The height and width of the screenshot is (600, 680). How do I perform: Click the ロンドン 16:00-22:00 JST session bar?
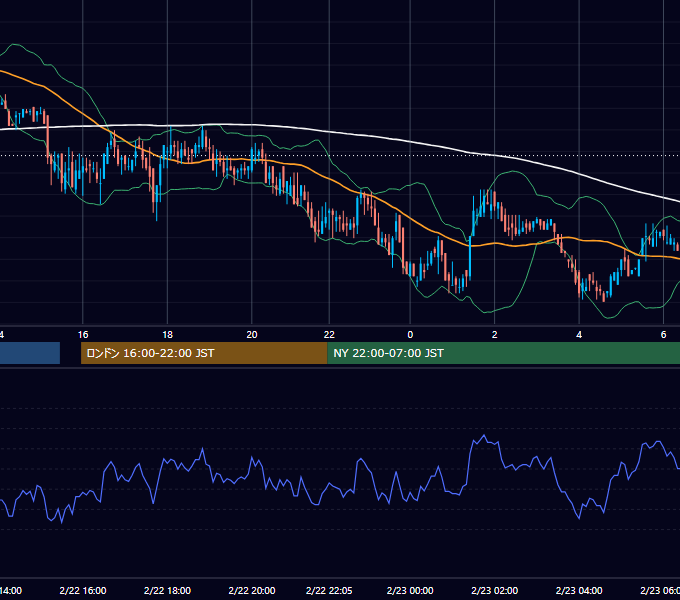click(x=204, y=353)
